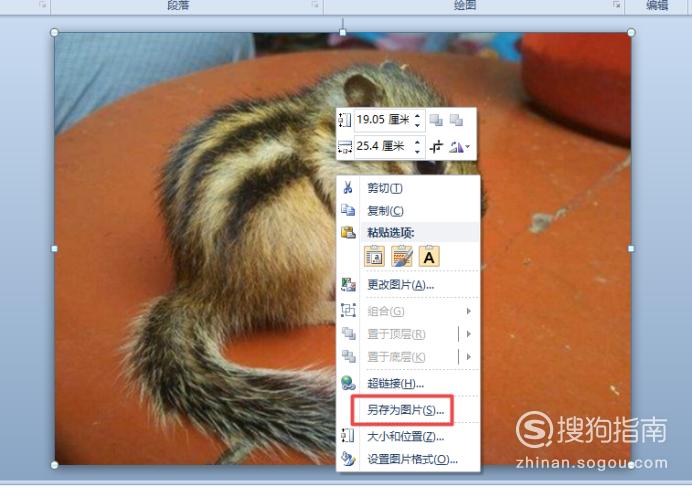Expand the Bring to Front submenu arrow
The image size is (692, 497).
[469, 334]
